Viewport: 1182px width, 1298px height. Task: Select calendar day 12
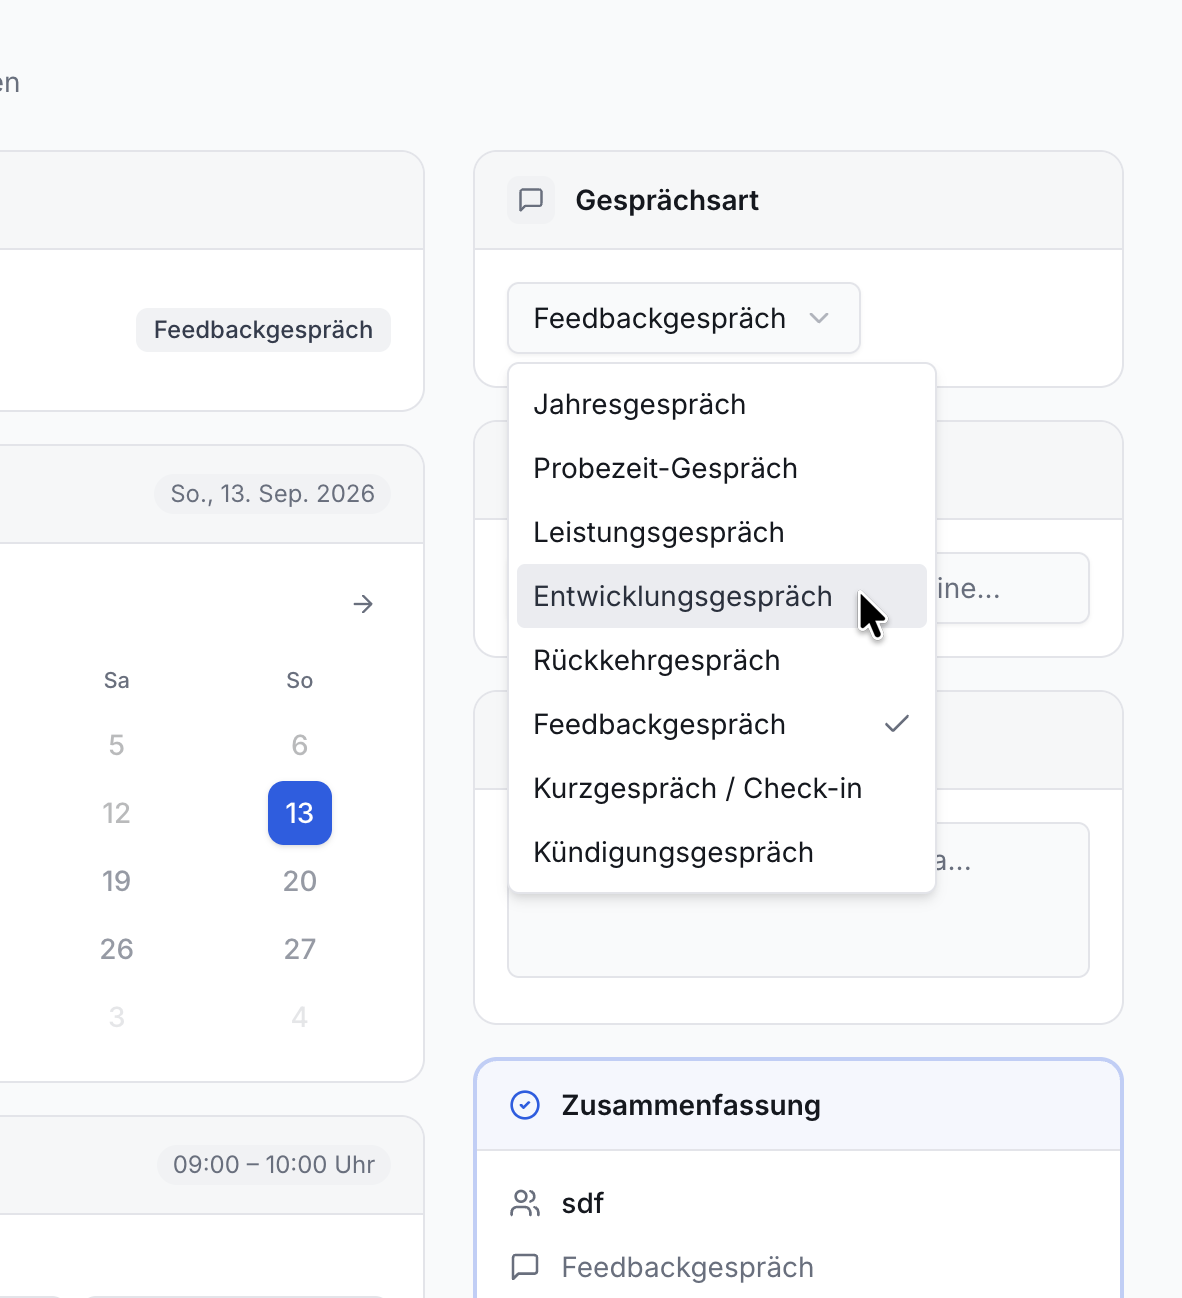(117, 813)
